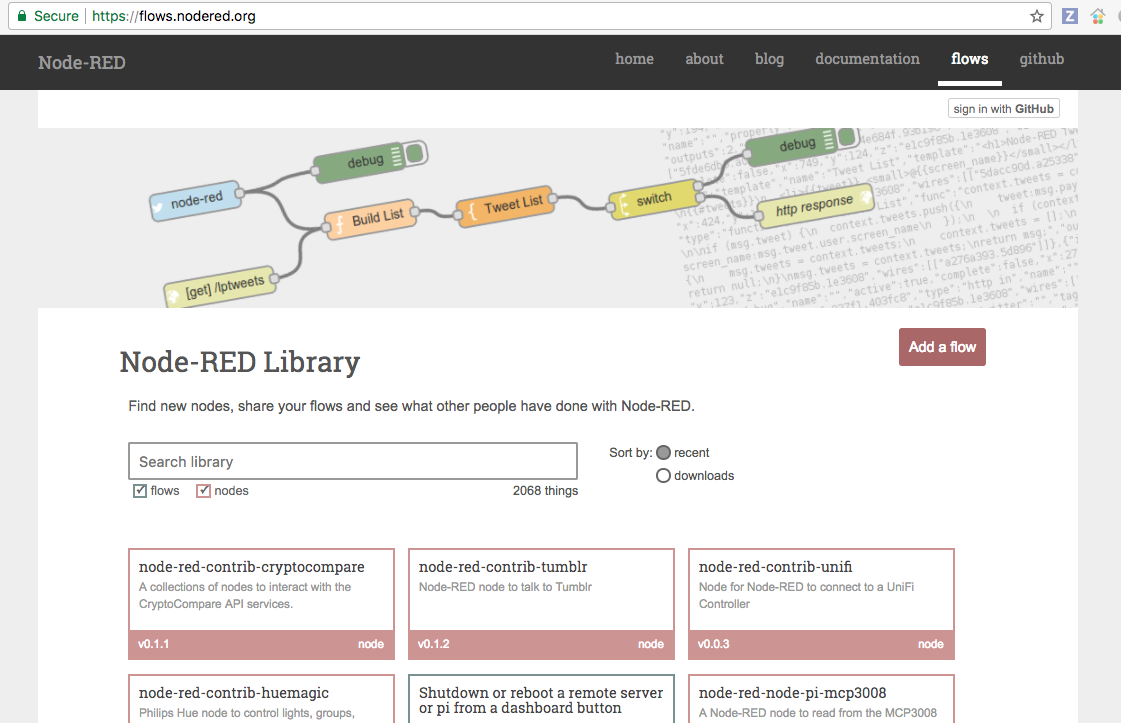Focus the Search library input field

click(x=353, y=461)
